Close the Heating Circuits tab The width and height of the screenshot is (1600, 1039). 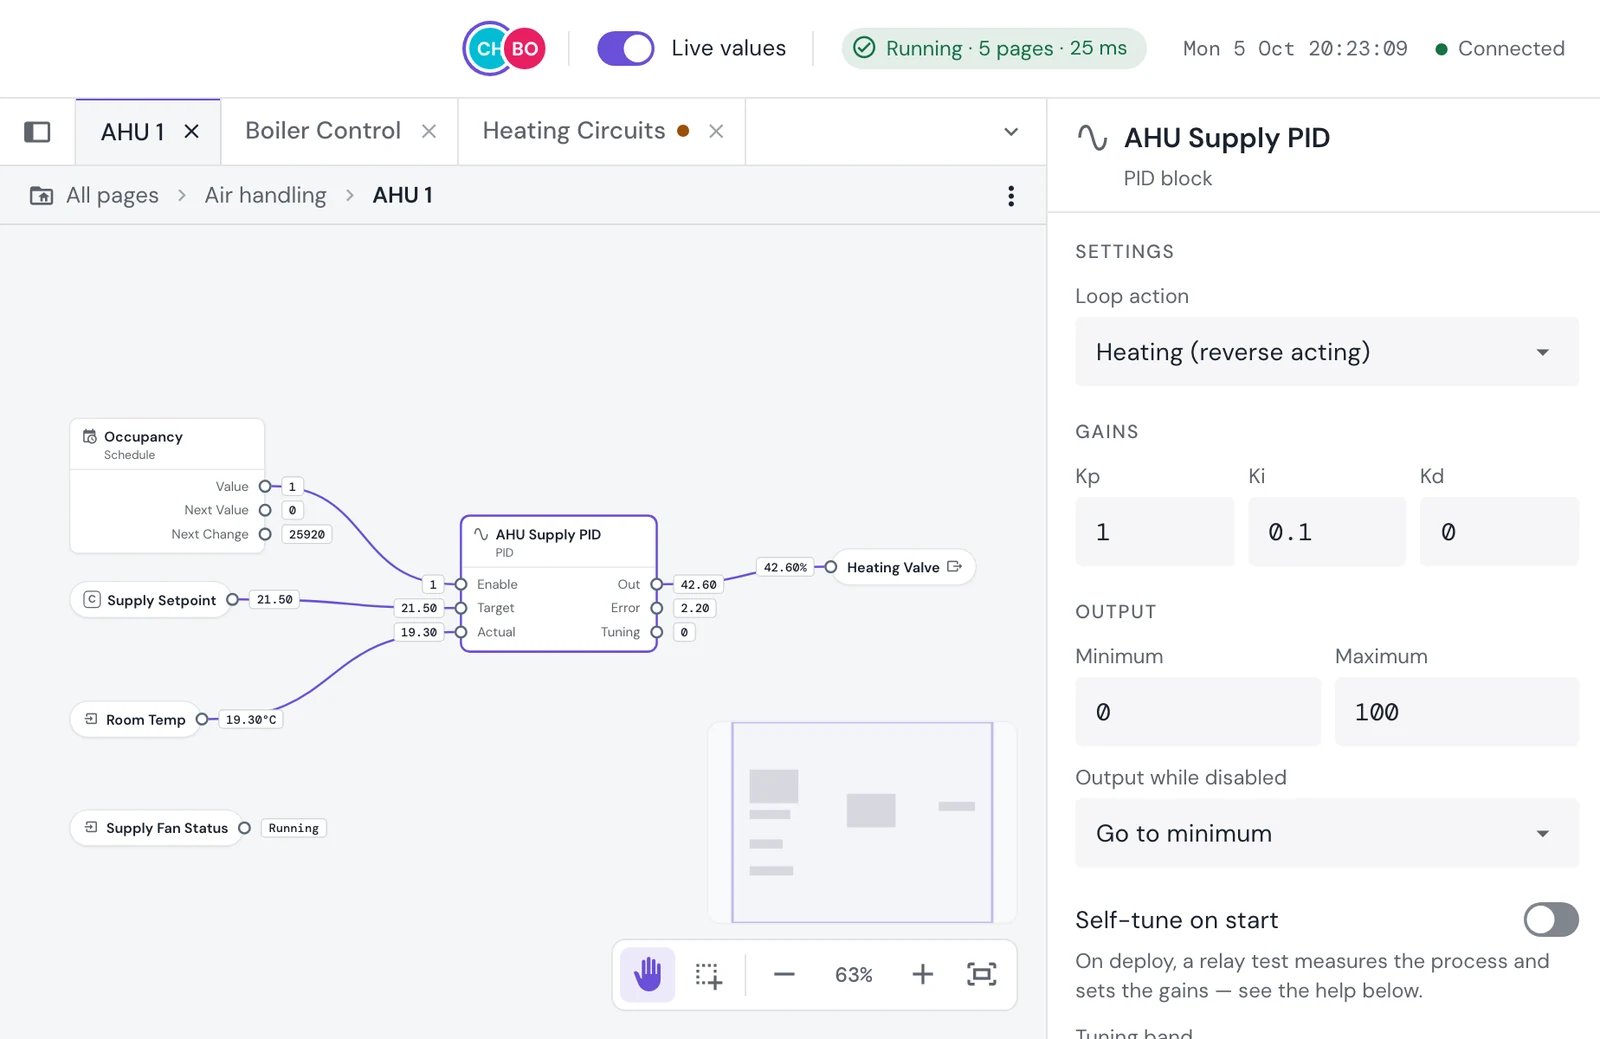click(x=716, y=131)
